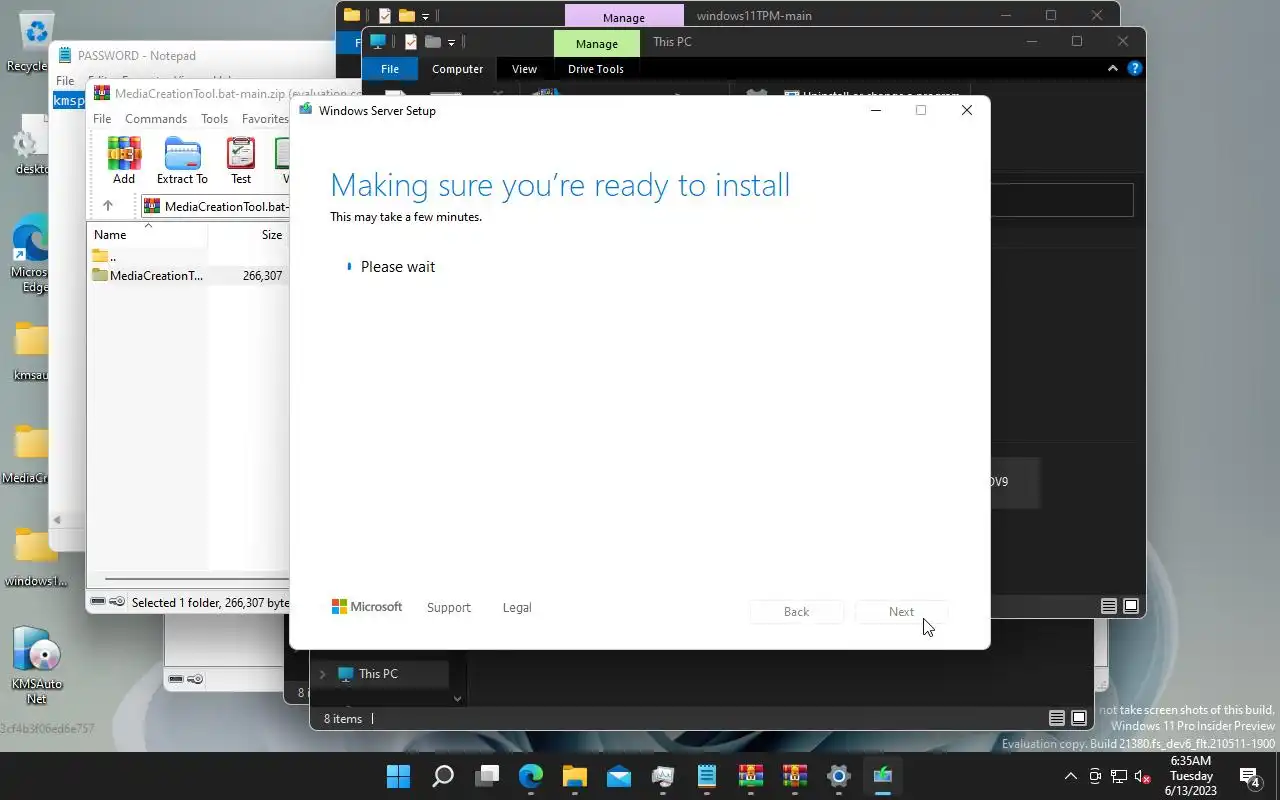1280x800 pixels.
Task: Open the Settings gear on the taskbar
Action: (x=839, y=776)
